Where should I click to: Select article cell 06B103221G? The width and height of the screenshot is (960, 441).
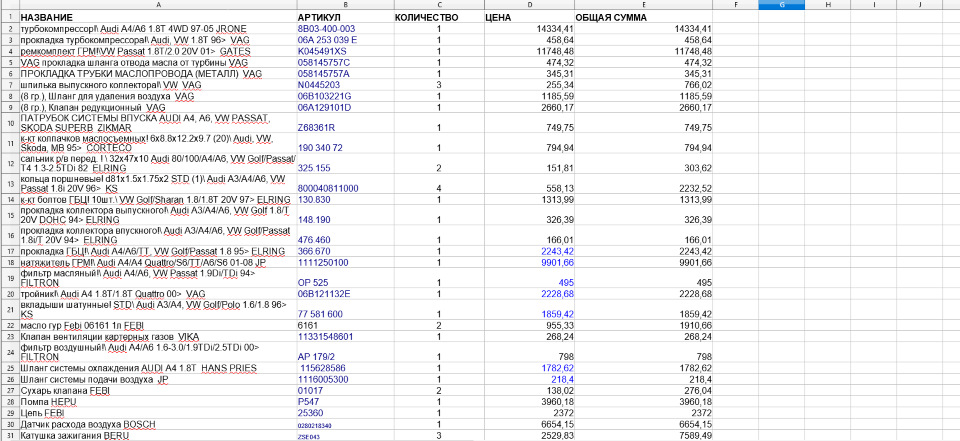click(x=345, y=96)
